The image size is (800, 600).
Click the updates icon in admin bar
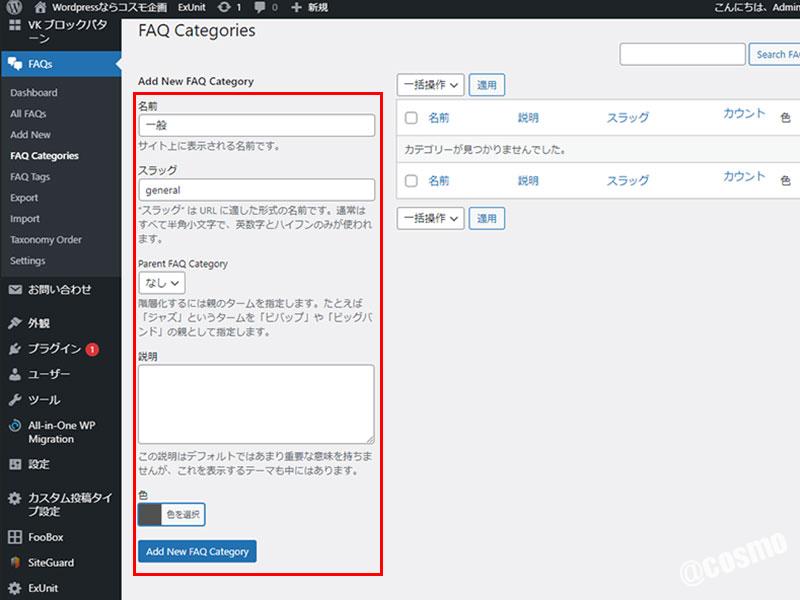tap(224, 7)
